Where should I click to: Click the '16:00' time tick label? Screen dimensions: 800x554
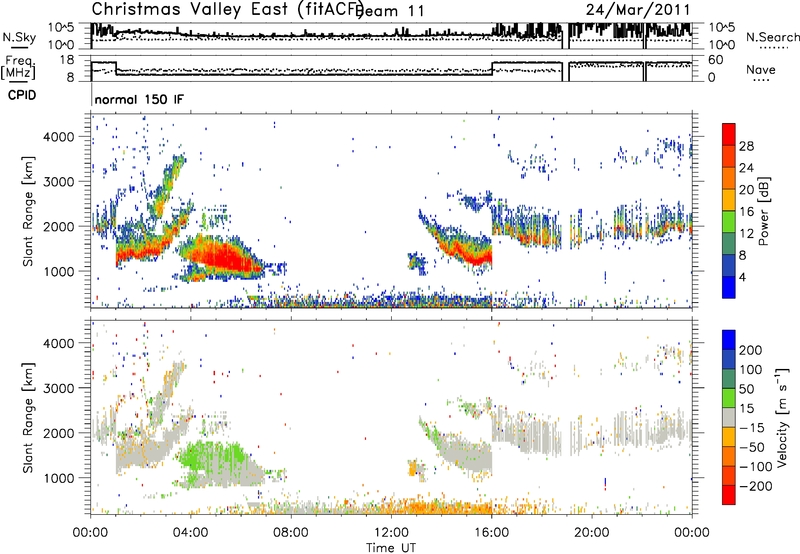[491, 533]
